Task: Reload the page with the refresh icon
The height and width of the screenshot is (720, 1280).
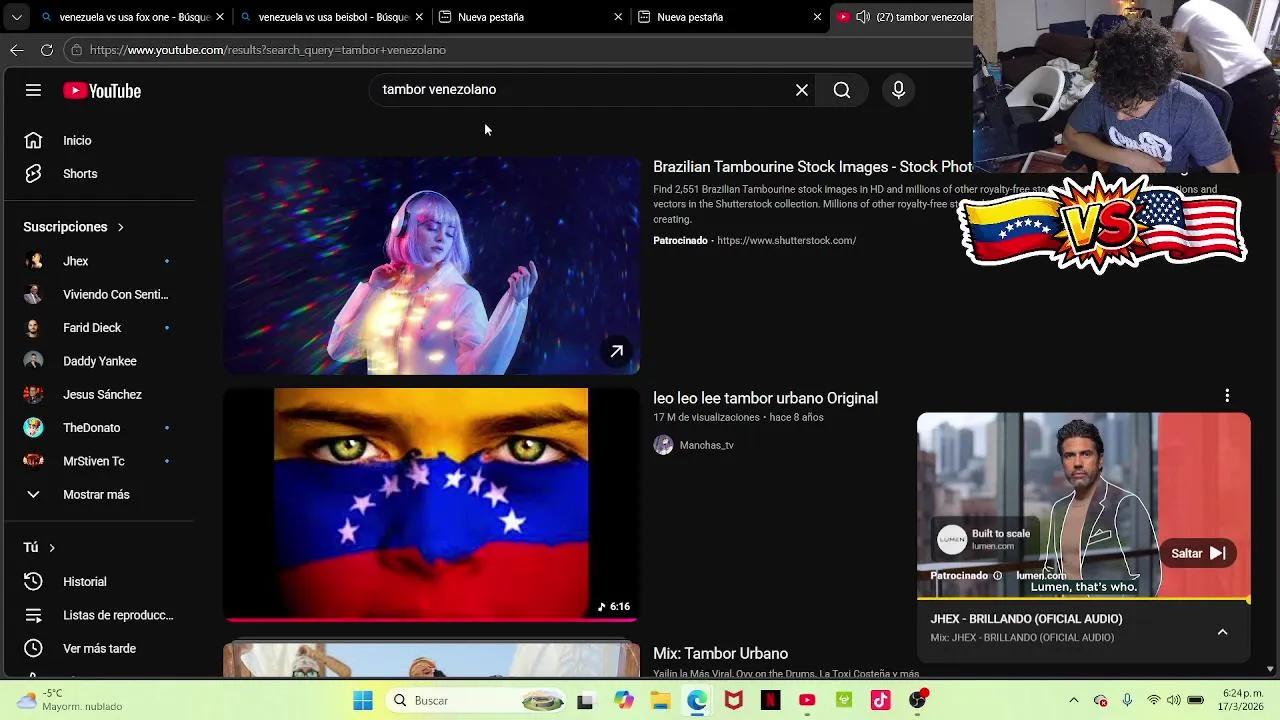Action: [x=47, y=50]
